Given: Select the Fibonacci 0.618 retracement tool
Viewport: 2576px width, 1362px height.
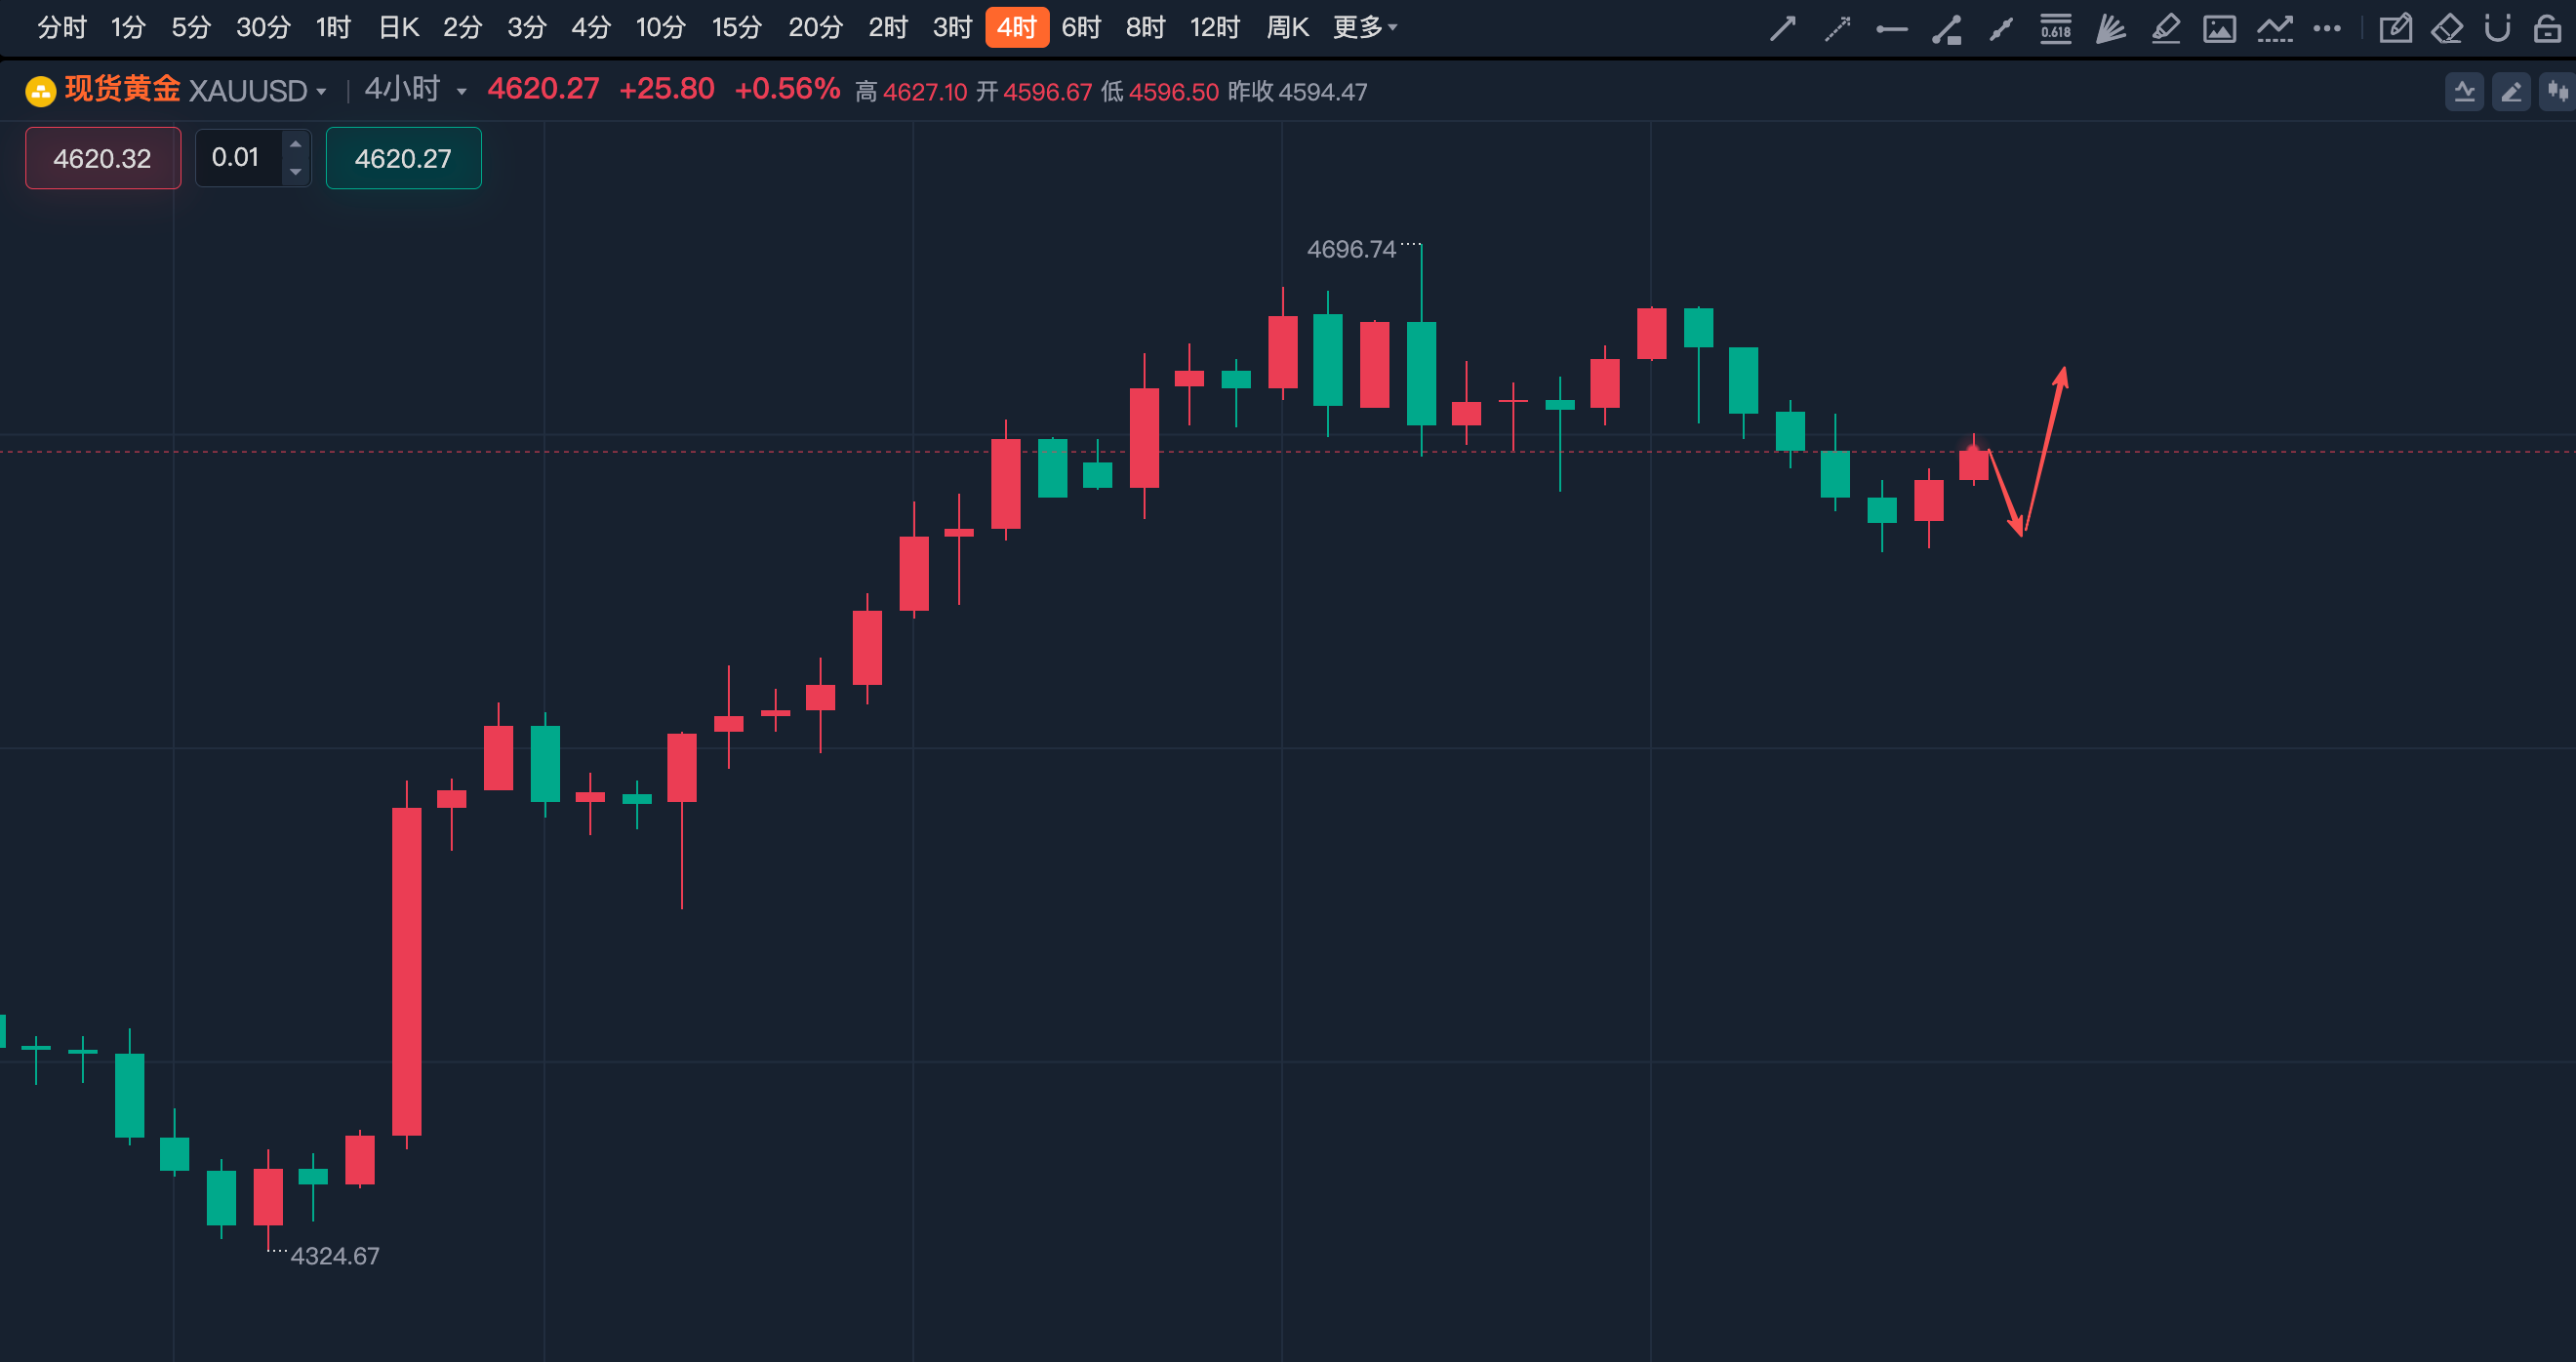Looking at the screenshot, I should coord(2056,28).
